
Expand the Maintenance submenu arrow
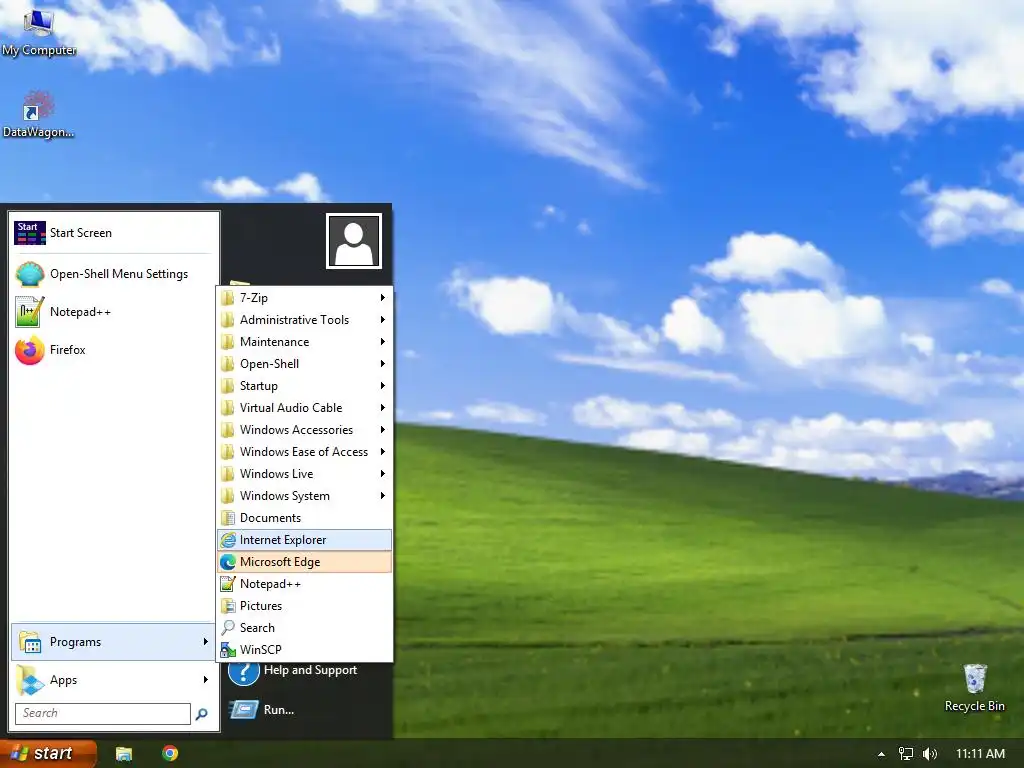[x=383, y=342]
